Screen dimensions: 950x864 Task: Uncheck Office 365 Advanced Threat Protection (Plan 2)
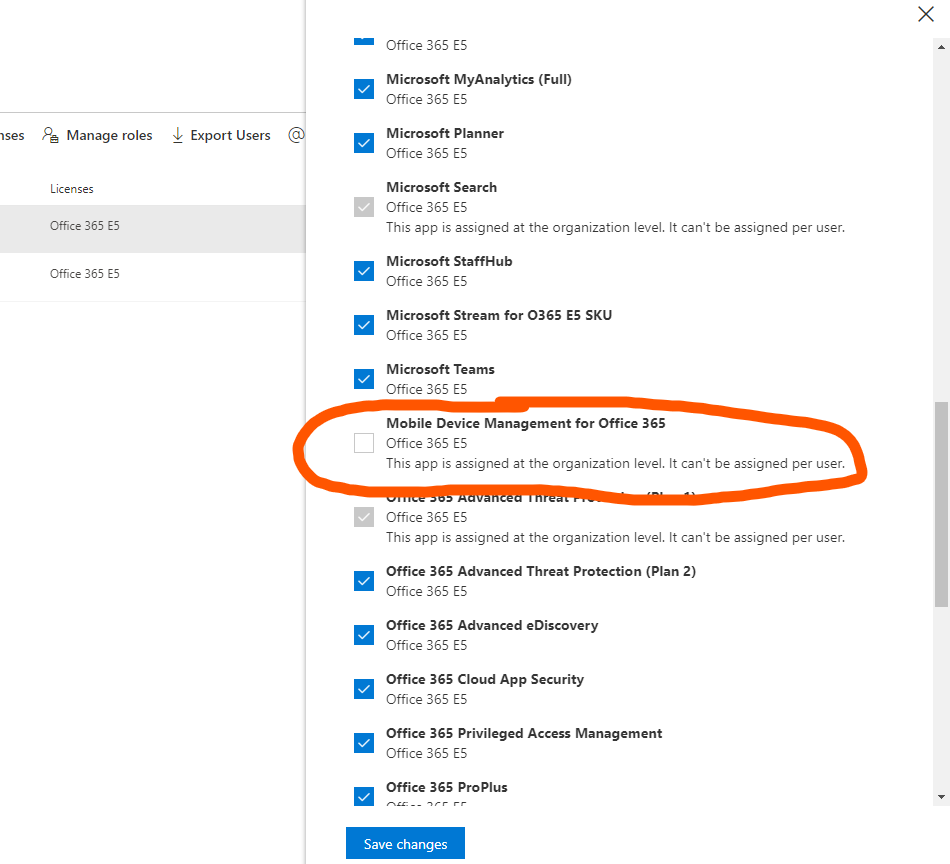coord(364,581)
